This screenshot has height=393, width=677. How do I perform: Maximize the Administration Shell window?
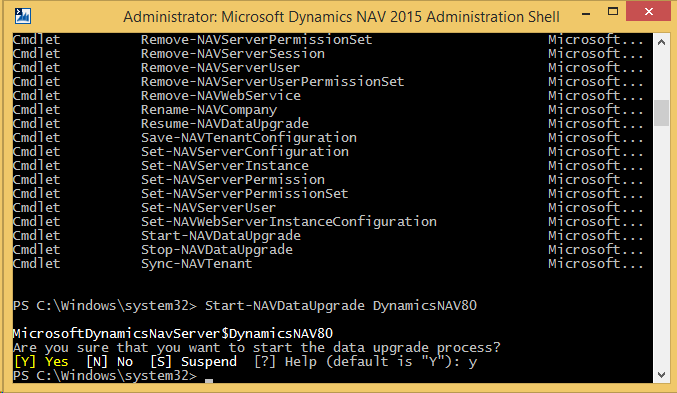[x=613, y=12]
